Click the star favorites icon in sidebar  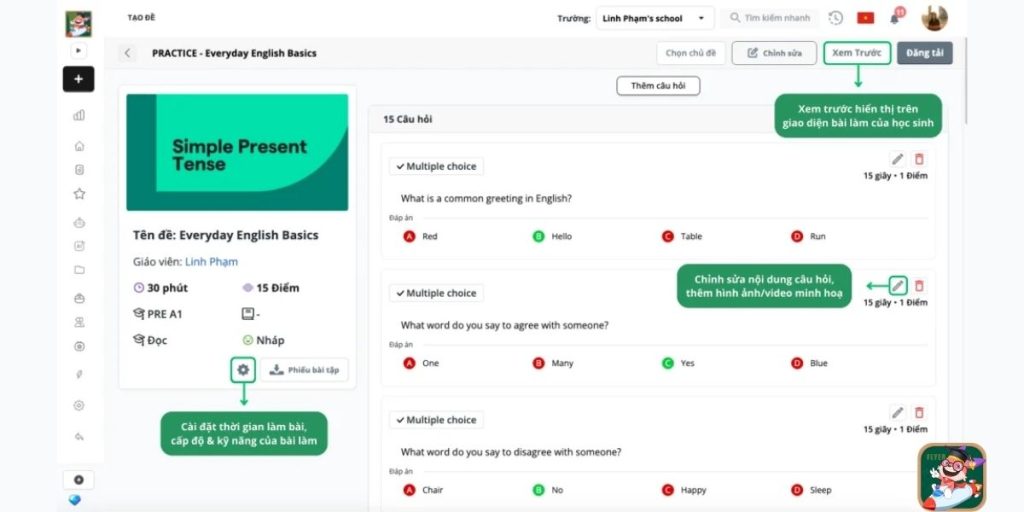pyautogui.click(x=79, y=194)
